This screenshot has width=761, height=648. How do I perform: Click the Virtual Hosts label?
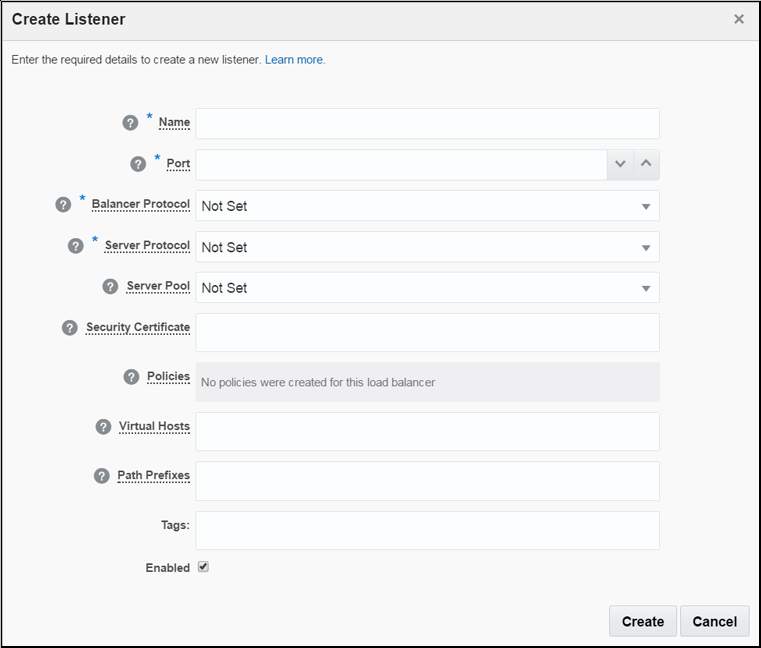click(x=154, y=426)
